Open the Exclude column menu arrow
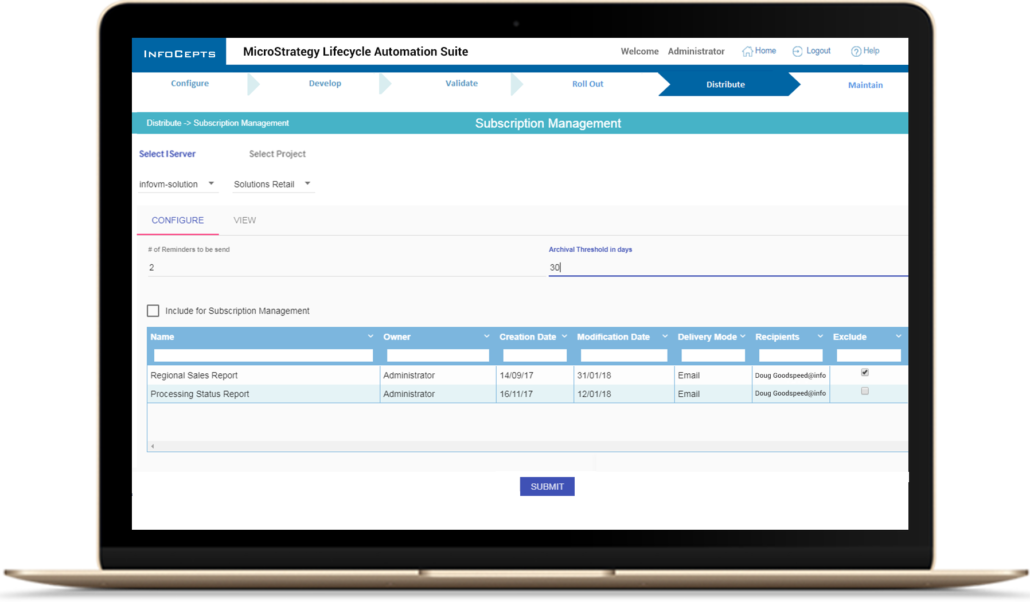The width and height of the screenshot is (1030, 602). 898,337
